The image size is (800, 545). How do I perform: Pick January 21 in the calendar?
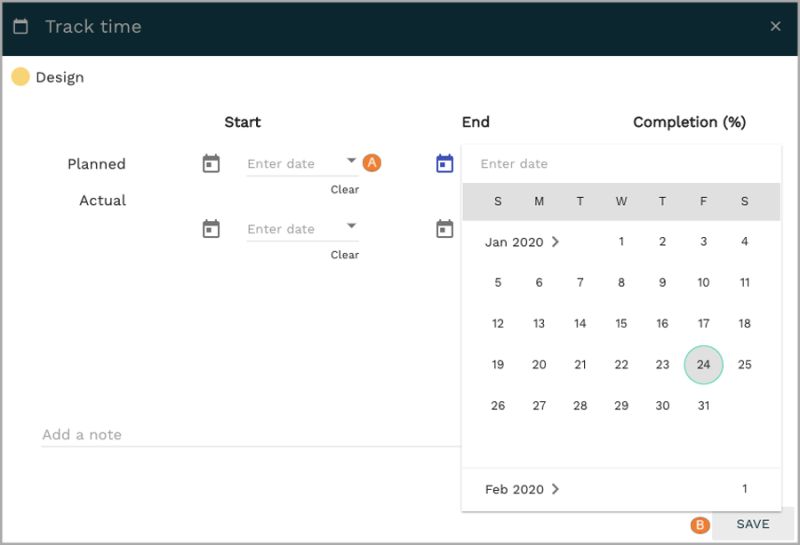click(x=580, y=364)
